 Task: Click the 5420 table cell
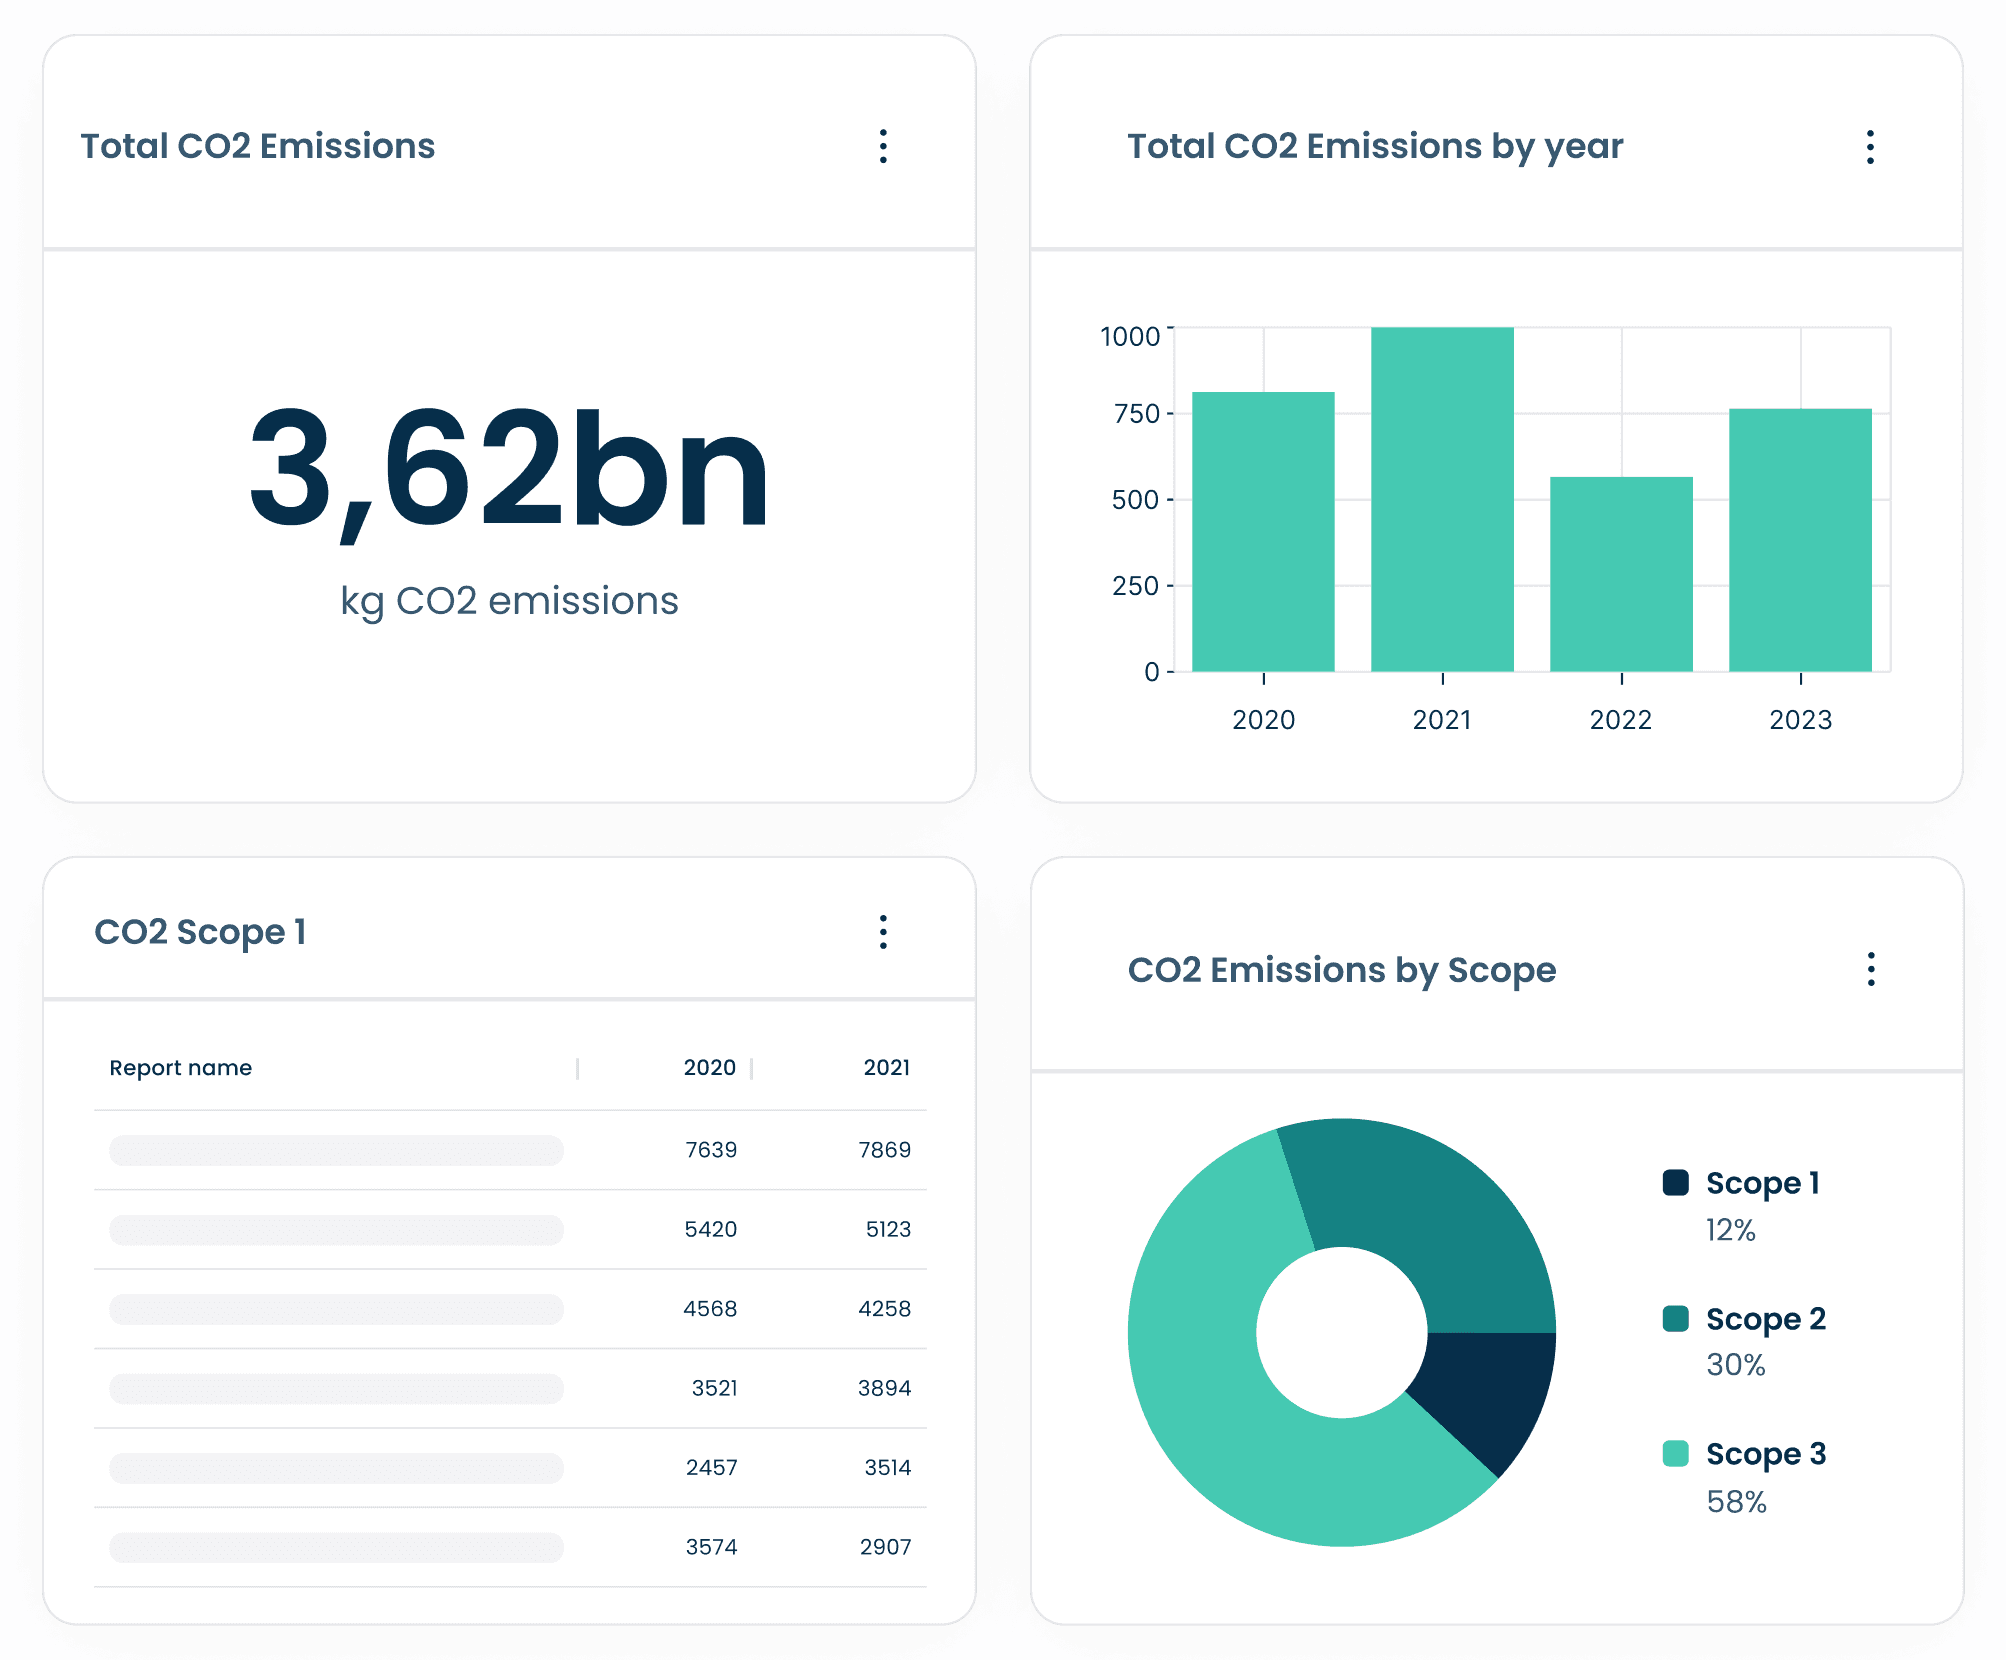coord(711,1229)
